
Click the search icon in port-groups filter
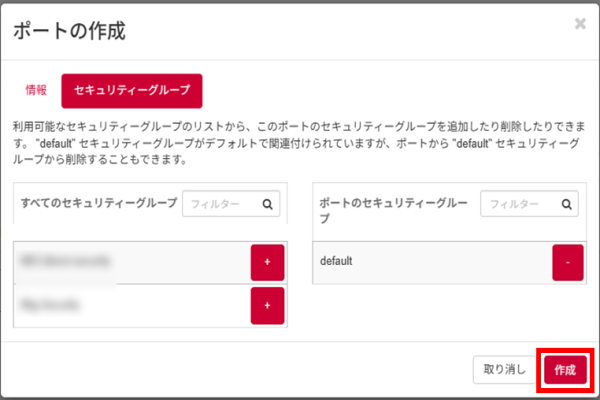point(567,204)
